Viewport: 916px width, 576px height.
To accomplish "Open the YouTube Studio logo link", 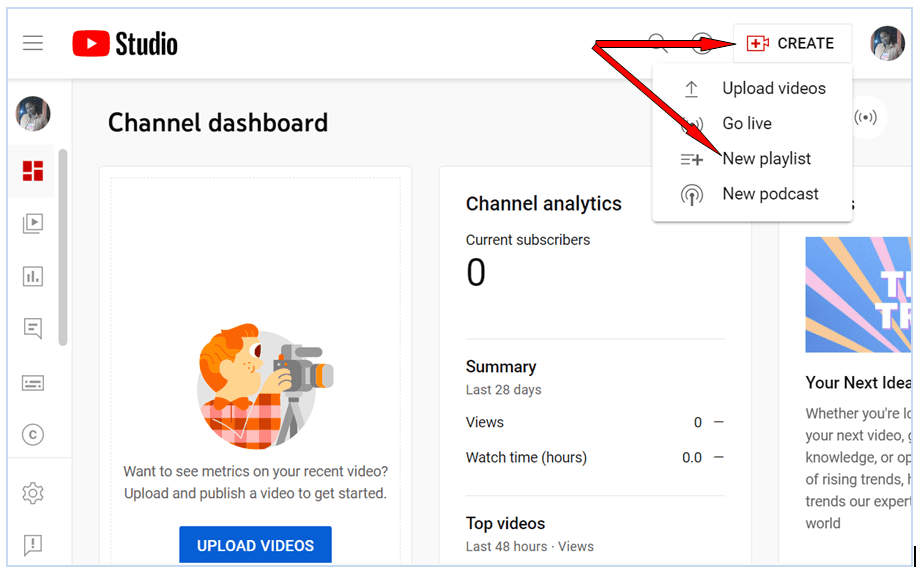I will point(124,43).
